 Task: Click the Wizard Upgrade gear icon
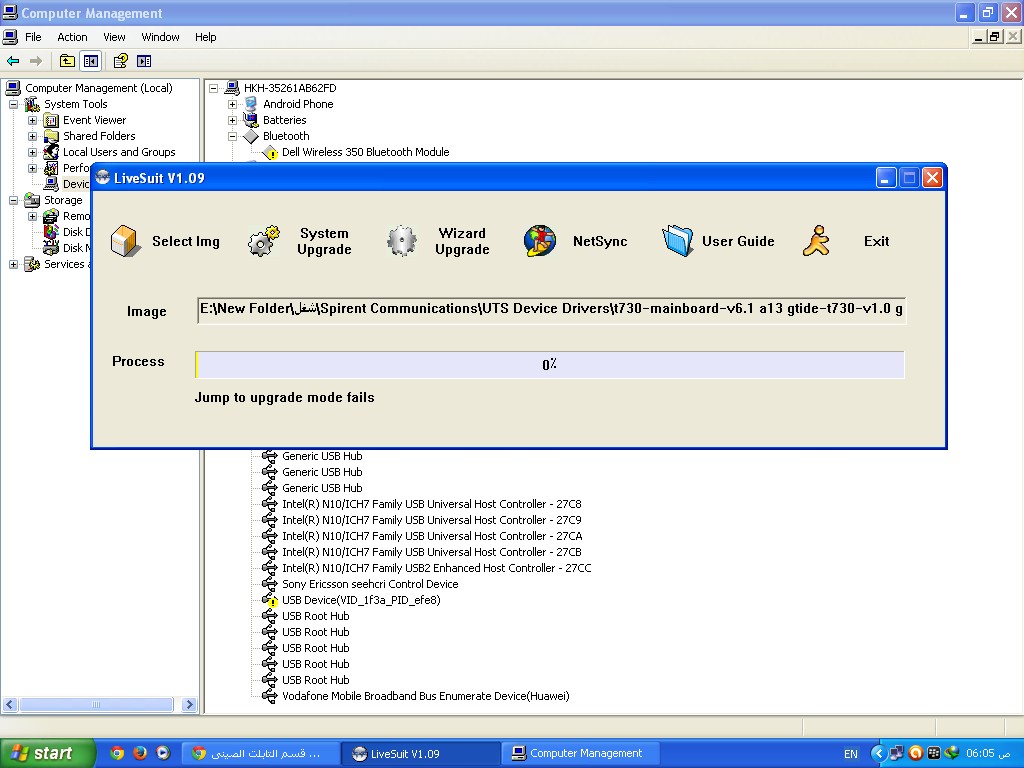pos(402,241)
